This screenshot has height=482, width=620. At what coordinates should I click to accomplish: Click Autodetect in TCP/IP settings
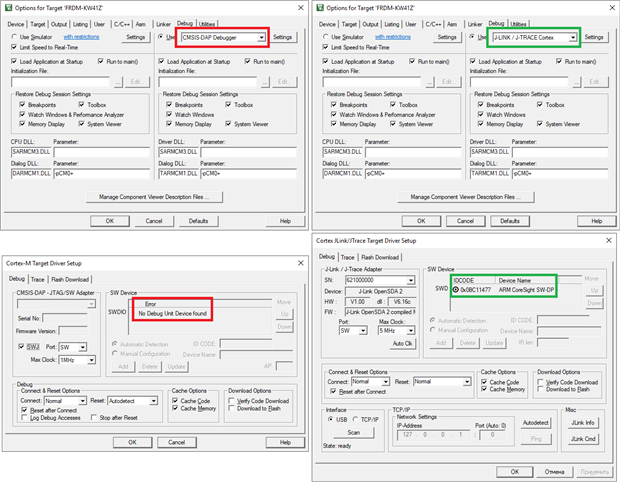coord(536,423)
